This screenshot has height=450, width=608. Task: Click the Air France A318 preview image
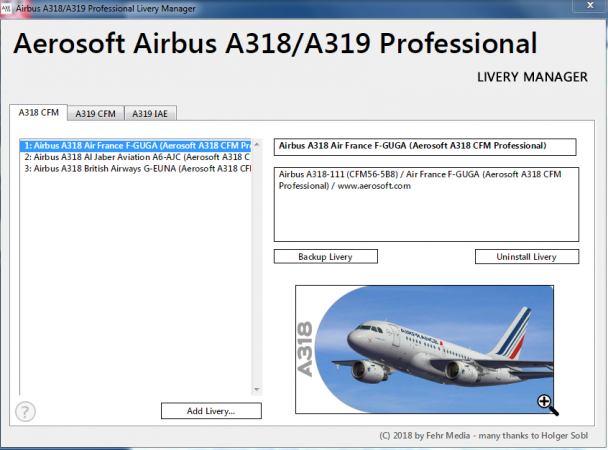coord(424,350)
